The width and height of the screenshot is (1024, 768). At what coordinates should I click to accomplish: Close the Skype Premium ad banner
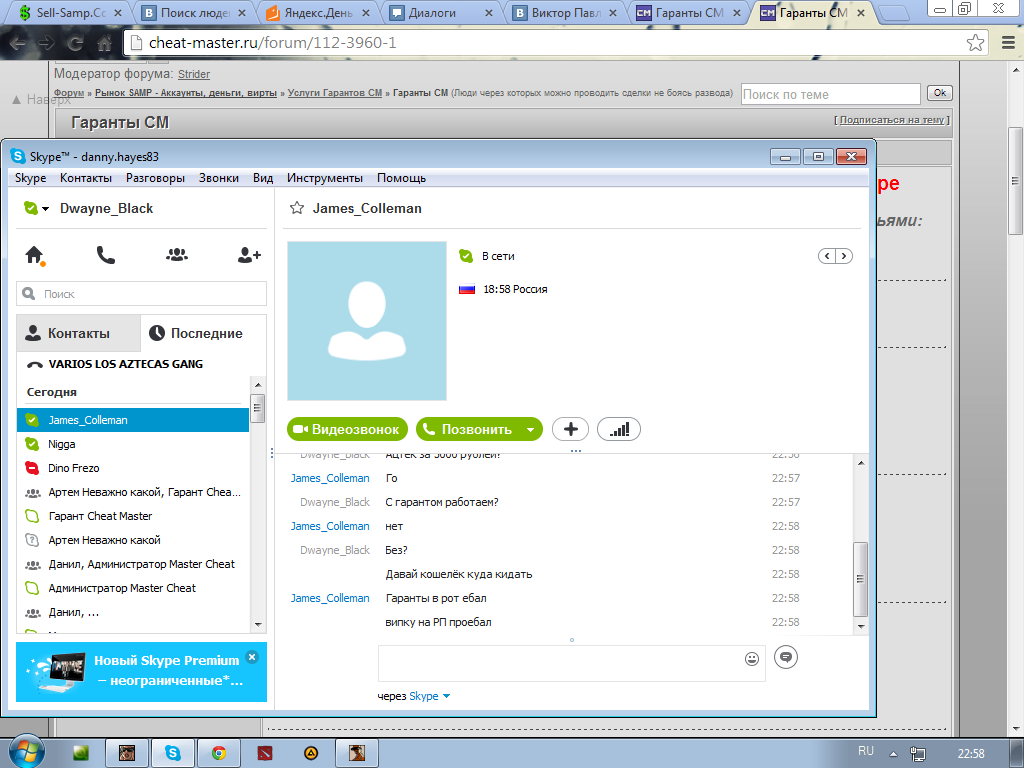[252, 657]
